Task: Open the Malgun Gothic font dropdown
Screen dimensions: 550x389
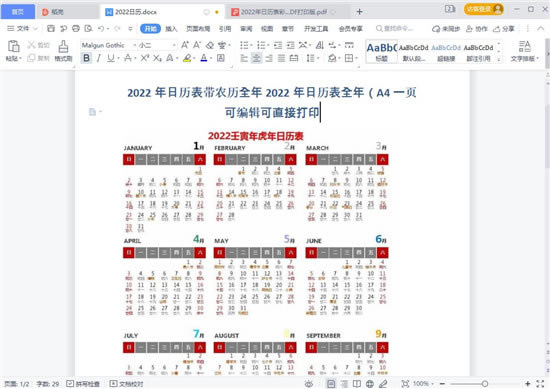Action: pyautogui.click(x=135, y=45)
